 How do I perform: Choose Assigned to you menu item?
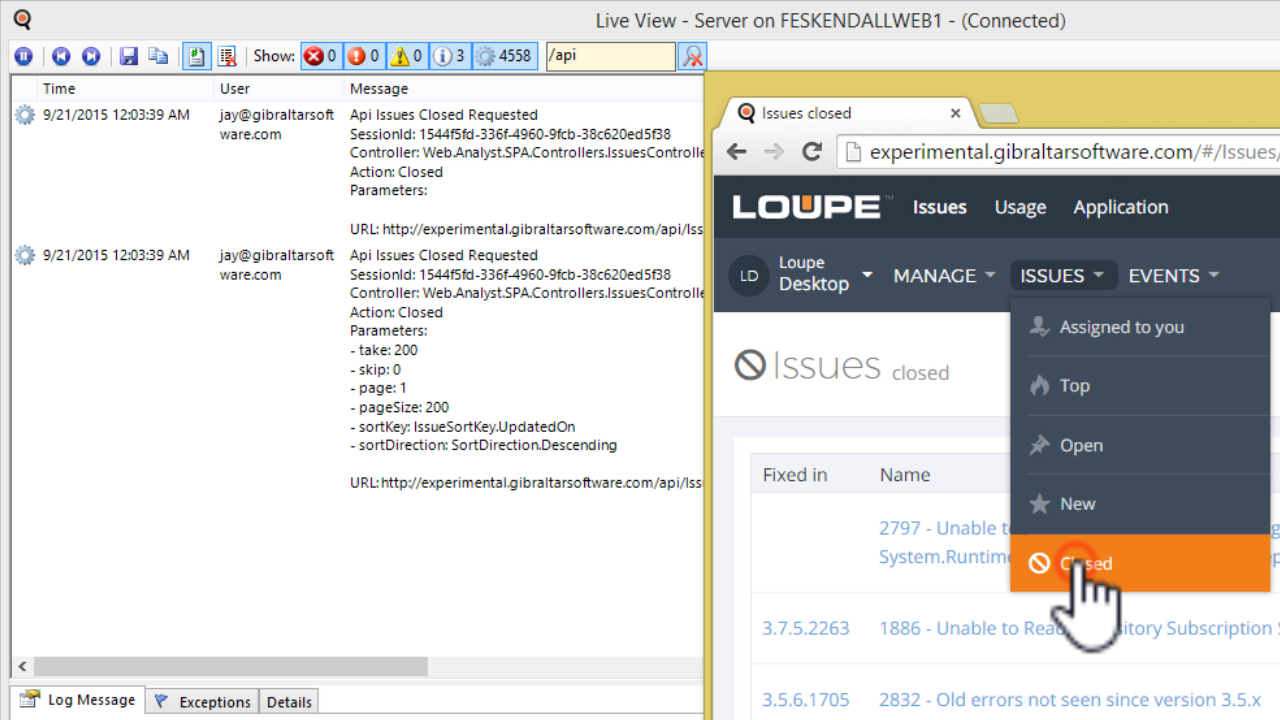pyautogui.click(x=1140, y=327)
